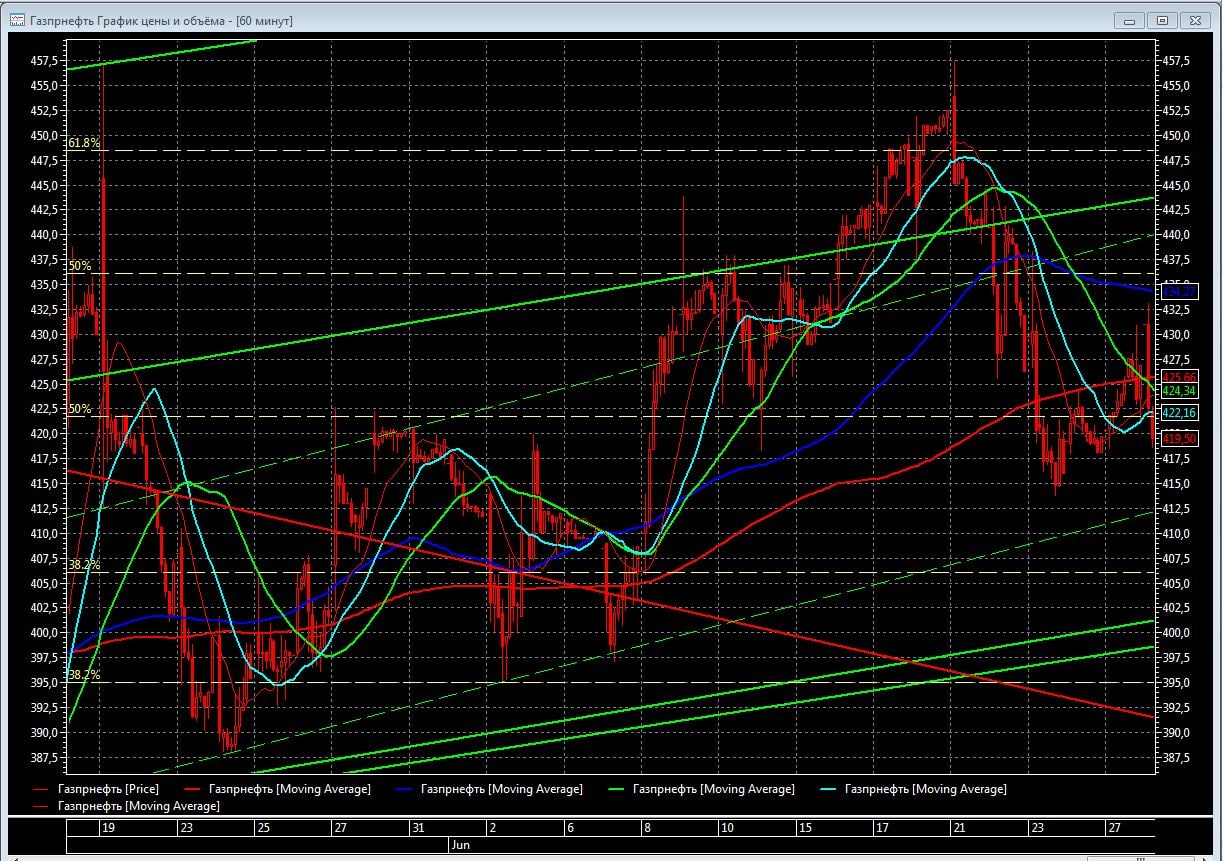
Task: Restore down the Газпрнефть chart window
Action: coord(1162,20)
